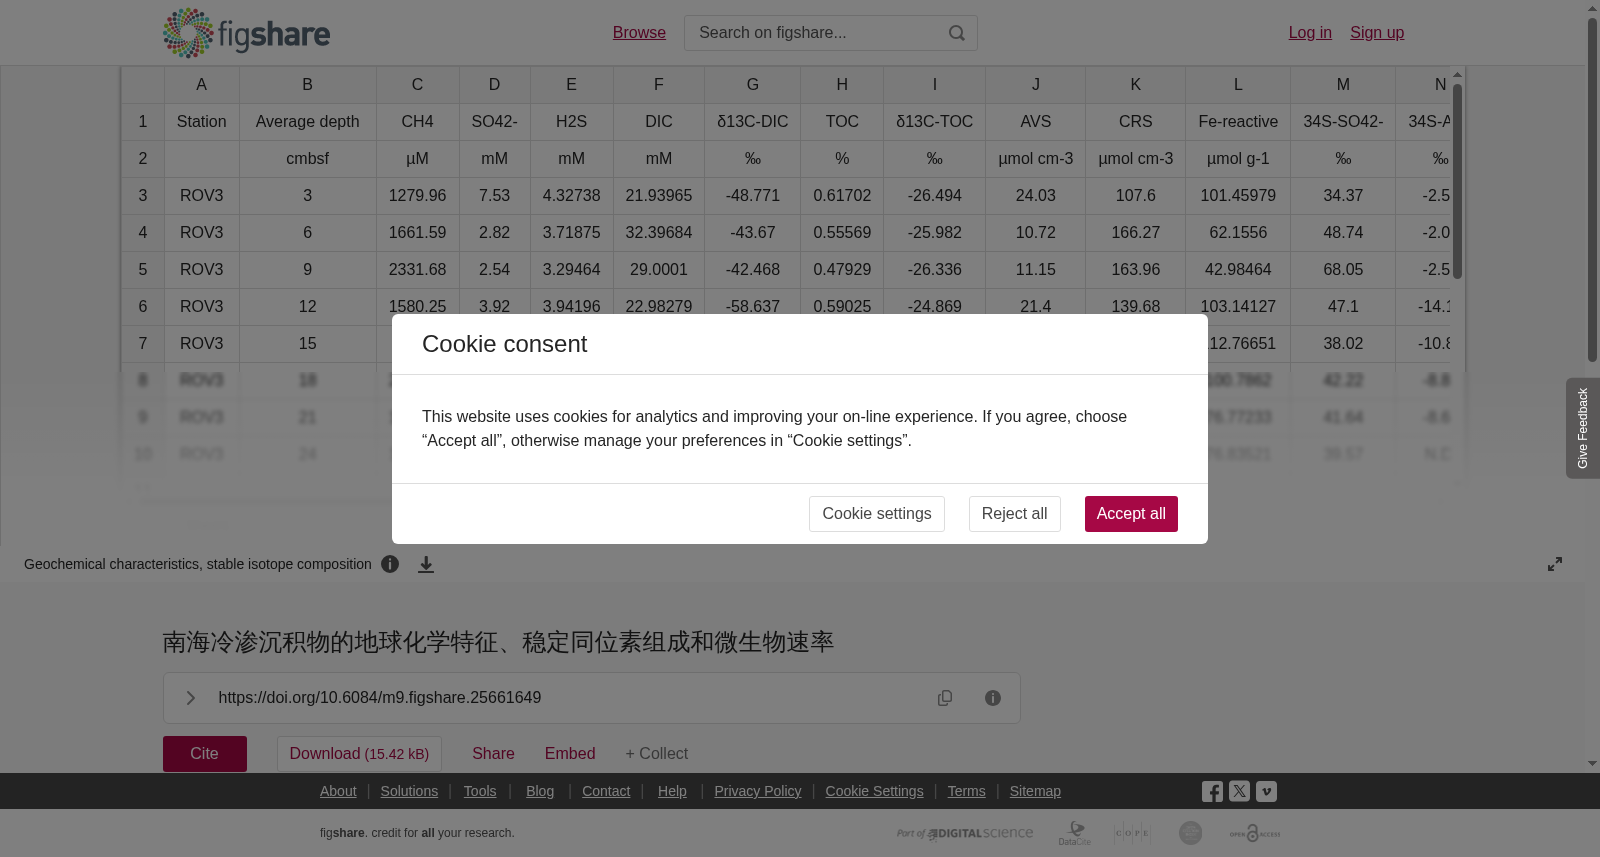
Task: Open Give Feedback side tab
Action: (1583, 428)
